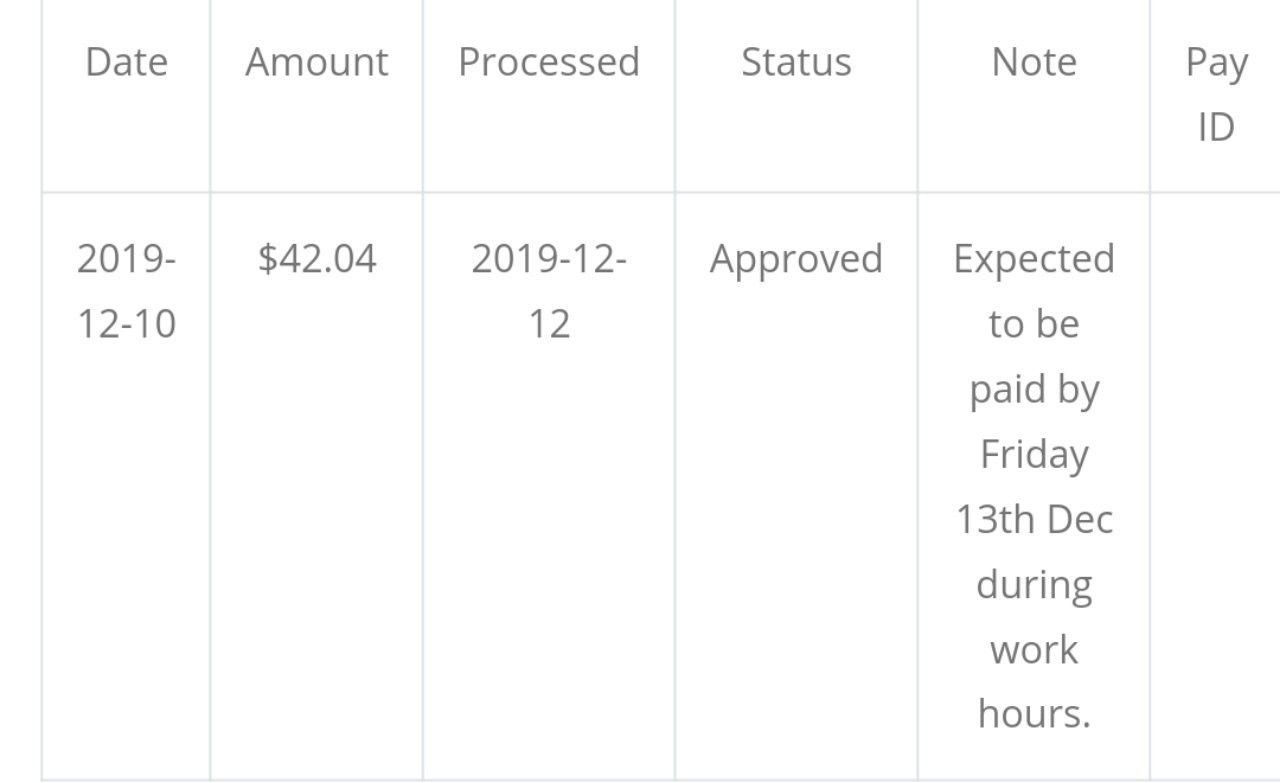This screenshot has width=1280, height=783.
Task: Click the Approved status value
Action: pos(796,259)
